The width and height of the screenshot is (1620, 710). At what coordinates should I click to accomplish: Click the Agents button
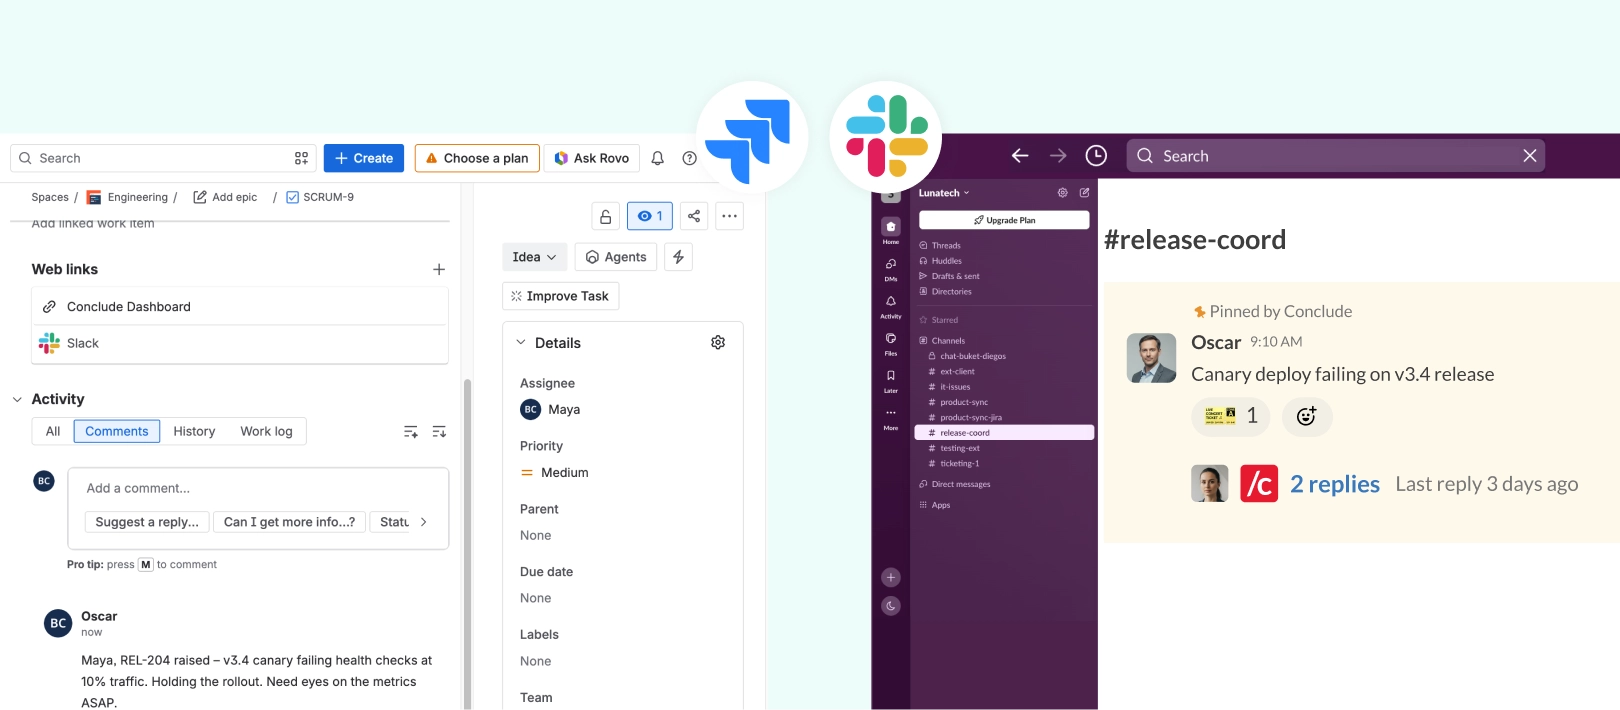(x=616, y=257)
